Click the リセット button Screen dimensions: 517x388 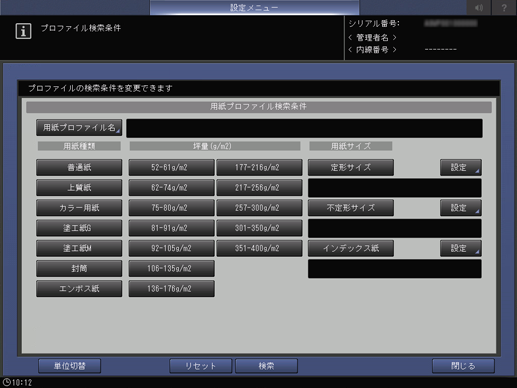click(200, 366)
